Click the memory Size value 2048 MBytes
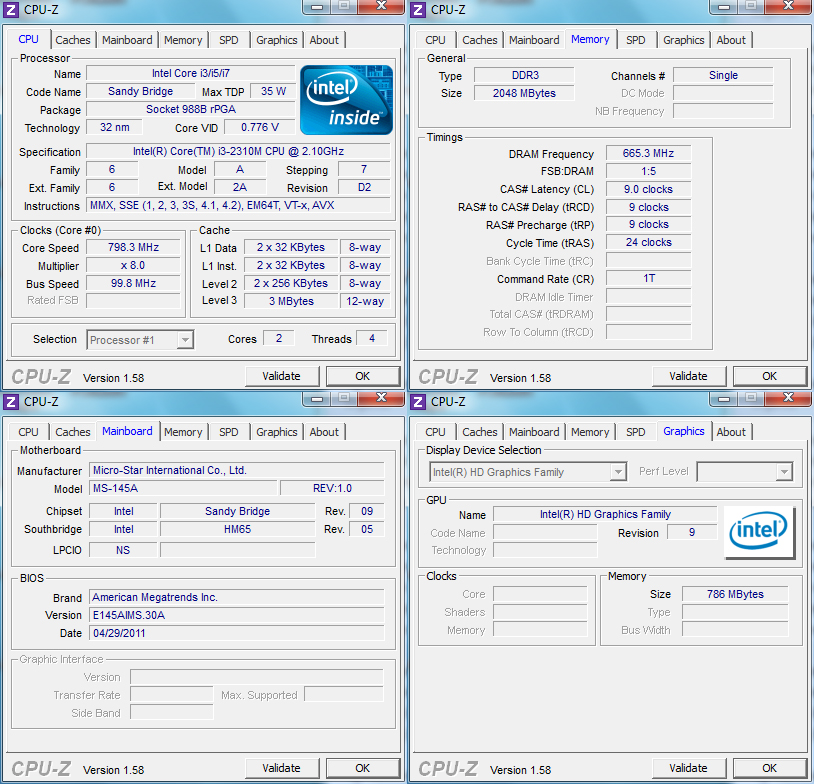This screenshot has height=784, width=814. click(524, 93)
